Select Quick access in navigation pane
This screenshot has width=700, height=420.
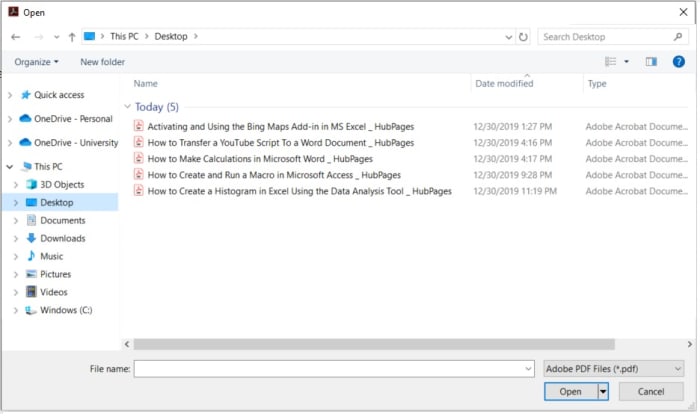[x=59, y=95]
